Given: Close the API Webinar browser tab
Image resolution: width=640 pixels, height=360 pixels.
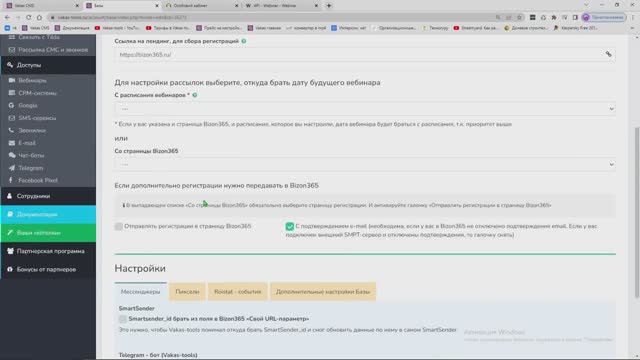Looking at the screenshot, I should tap(316, 6).
